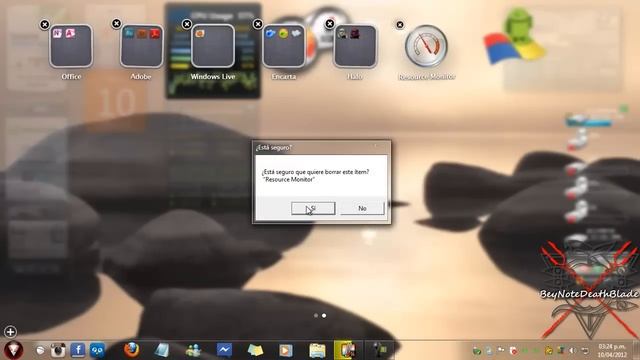Select the second launcher page dot
640x360 pixels.
pyautogui.click(x=324, y=316)
